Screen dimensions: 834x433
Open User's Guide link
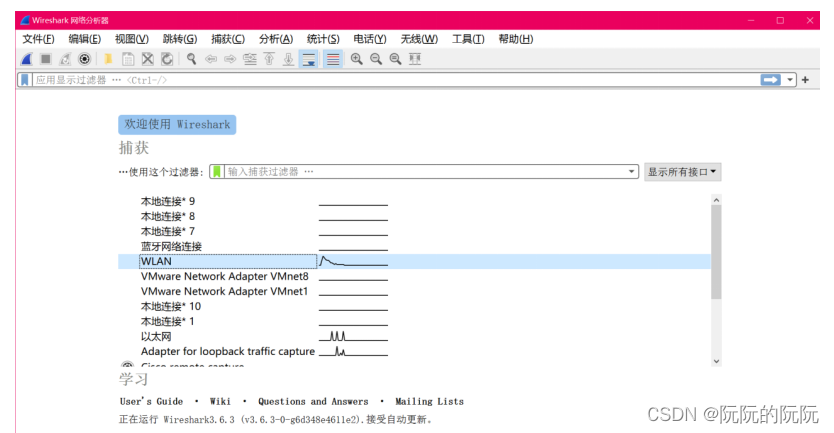point(151,401)
